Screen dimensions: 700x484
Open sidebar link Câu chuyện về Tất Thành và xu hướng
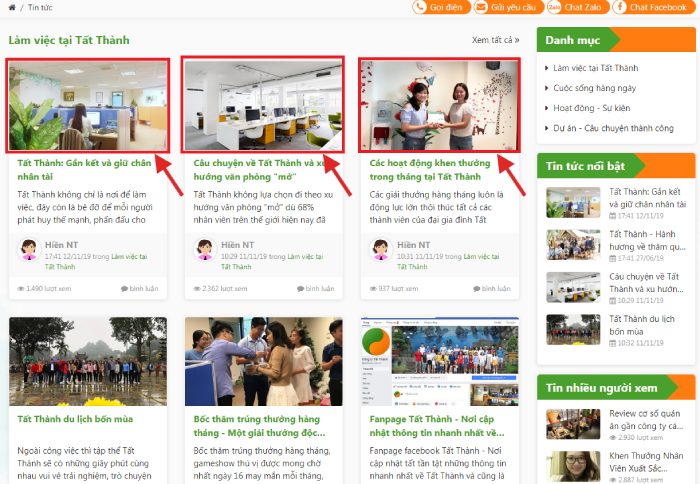646,283
